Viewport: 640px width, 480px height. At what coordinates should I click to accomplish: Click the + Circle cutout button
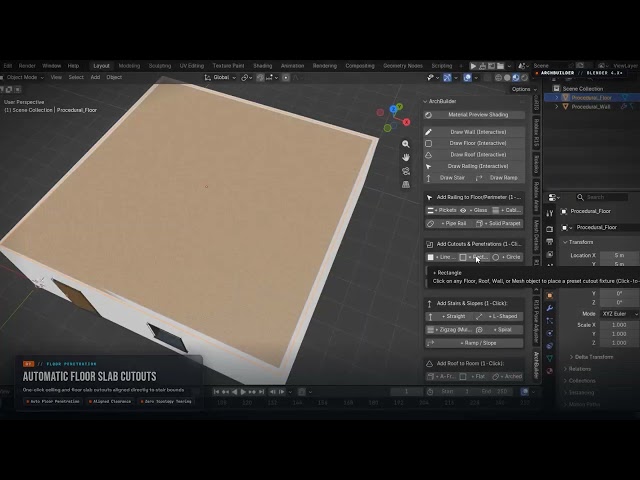(x=507, y=257)
